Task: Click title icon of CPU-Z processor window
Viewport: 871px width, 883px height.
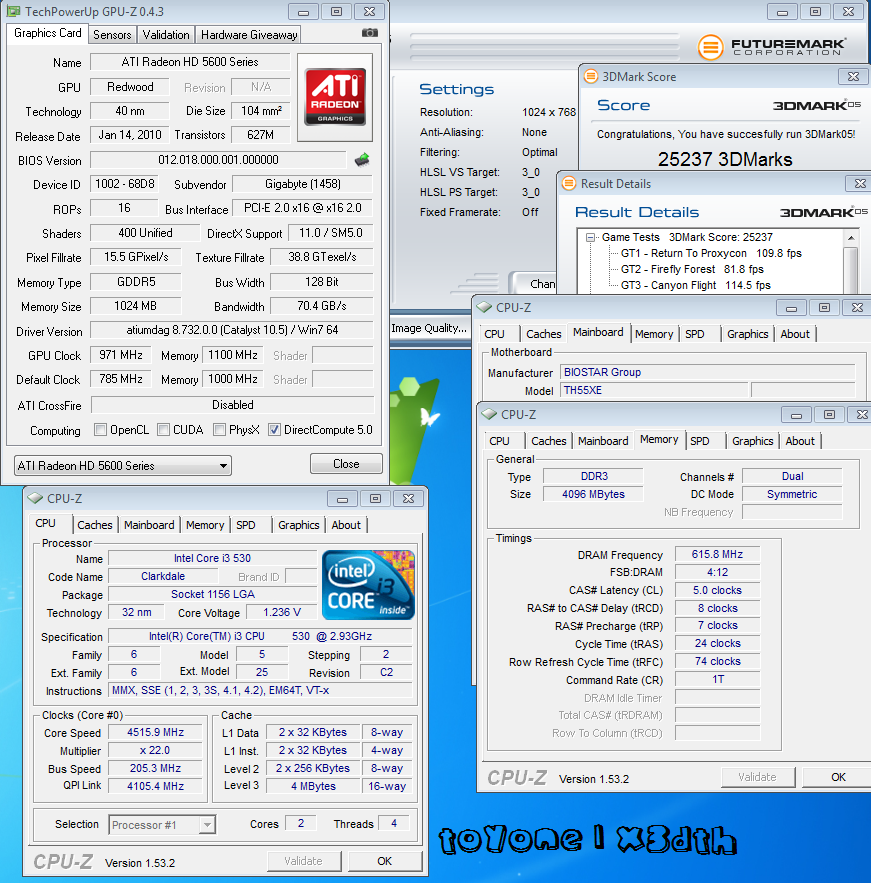Action: 35,498
